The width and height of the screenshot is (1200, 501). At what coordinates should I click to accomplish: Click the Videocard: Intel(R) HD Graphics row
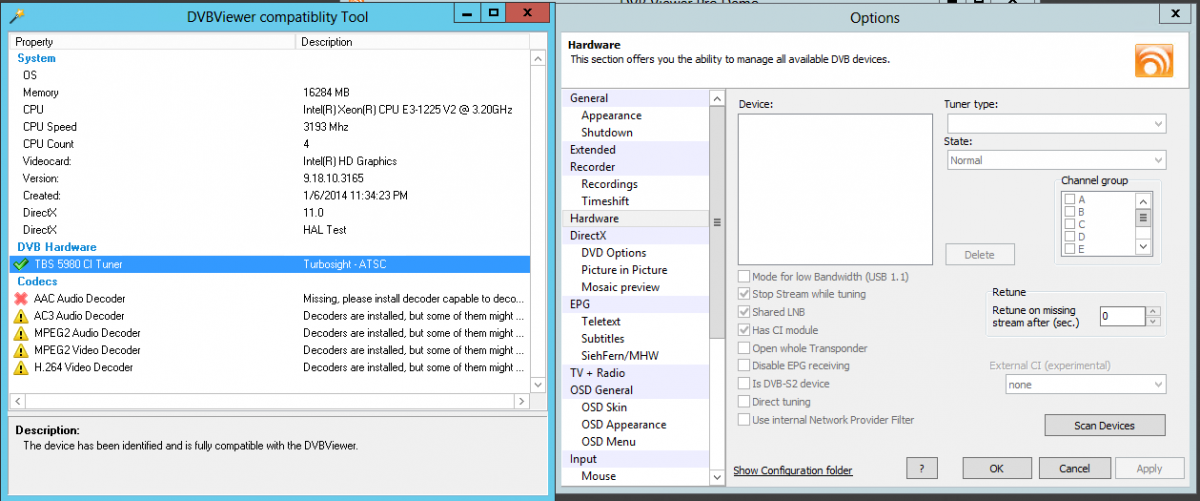click(270, 161)
